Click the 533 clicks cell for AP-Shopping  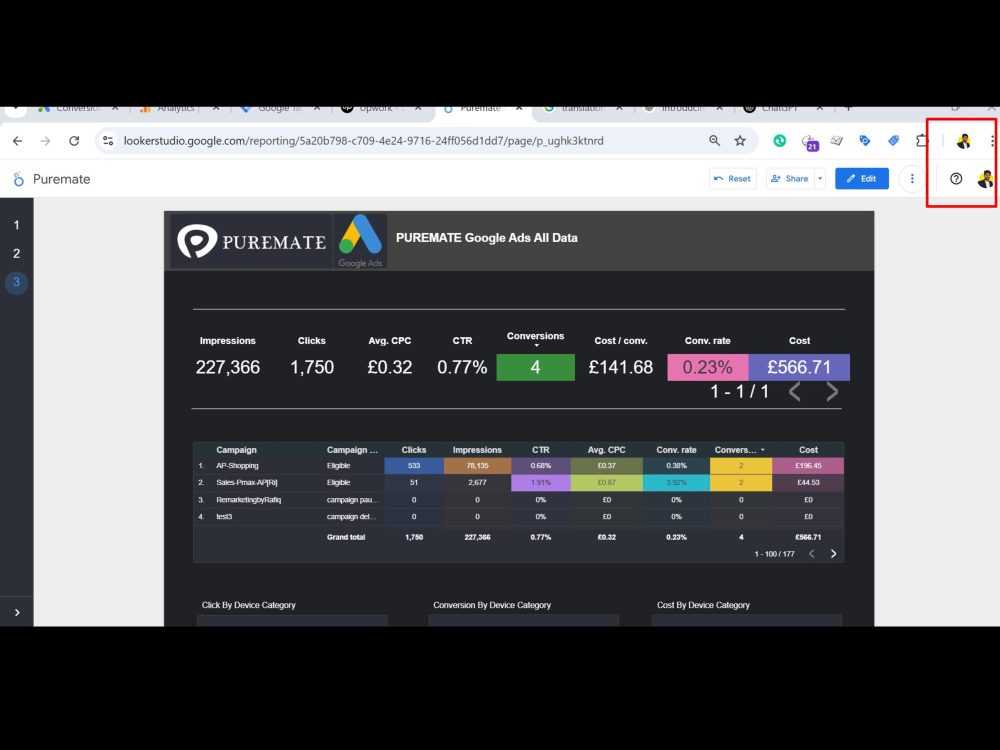pos(414,466)
